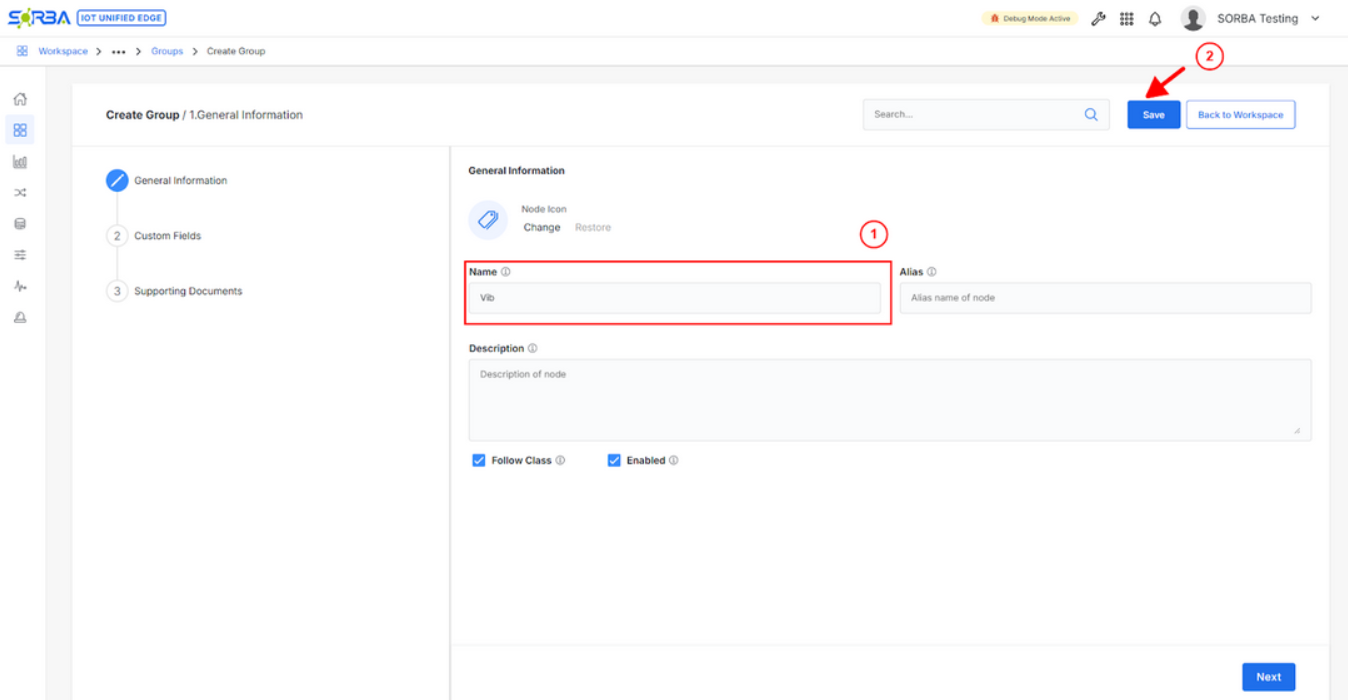1348x700 pixels.
Task: Click the Save button
Action: click(1153, 115)
